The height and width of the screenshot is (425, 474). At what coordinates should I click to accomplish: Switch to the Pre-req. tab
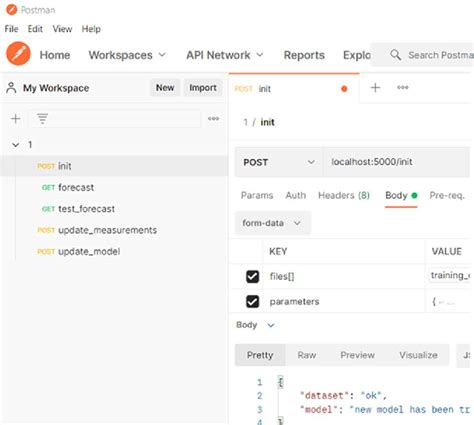(447, 195)
